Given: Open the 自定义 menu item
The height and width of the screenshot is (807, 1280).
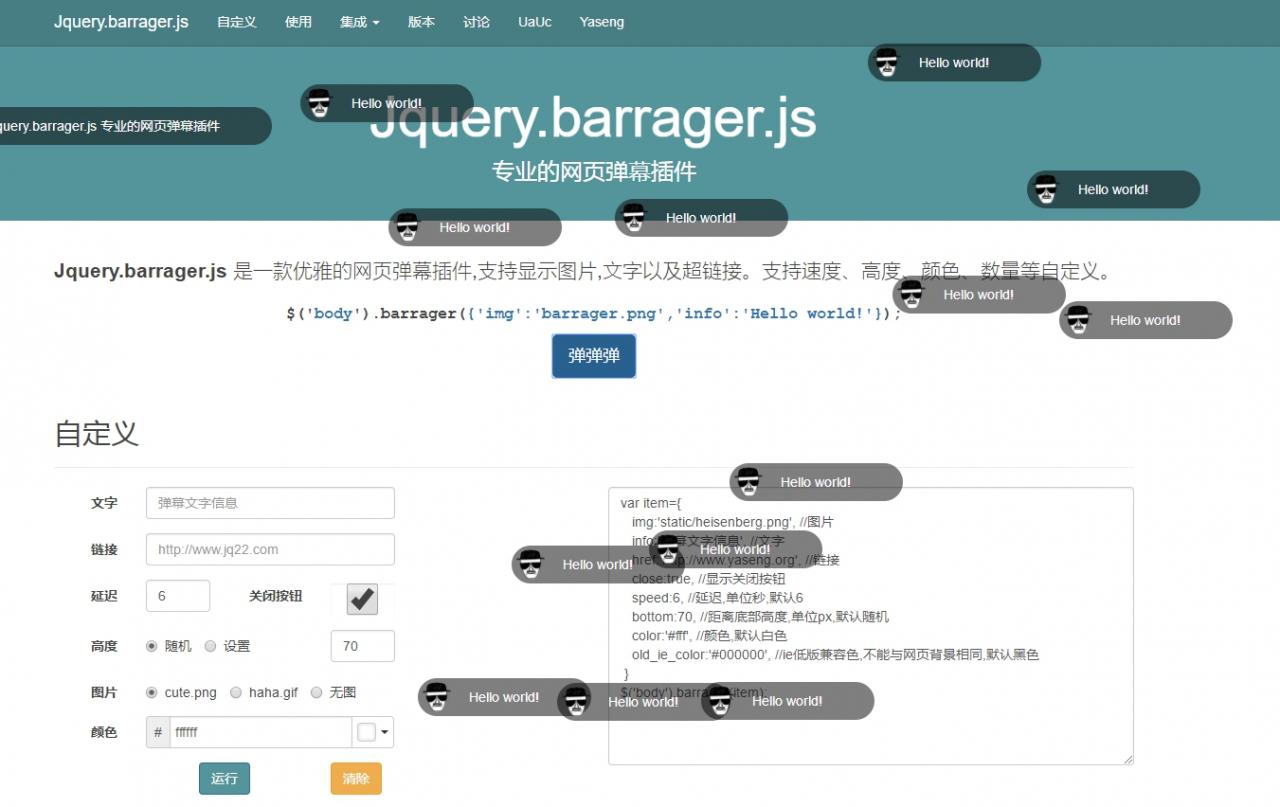Looking at the screenshot, I should pyautogui.click(x=236, y=22).
